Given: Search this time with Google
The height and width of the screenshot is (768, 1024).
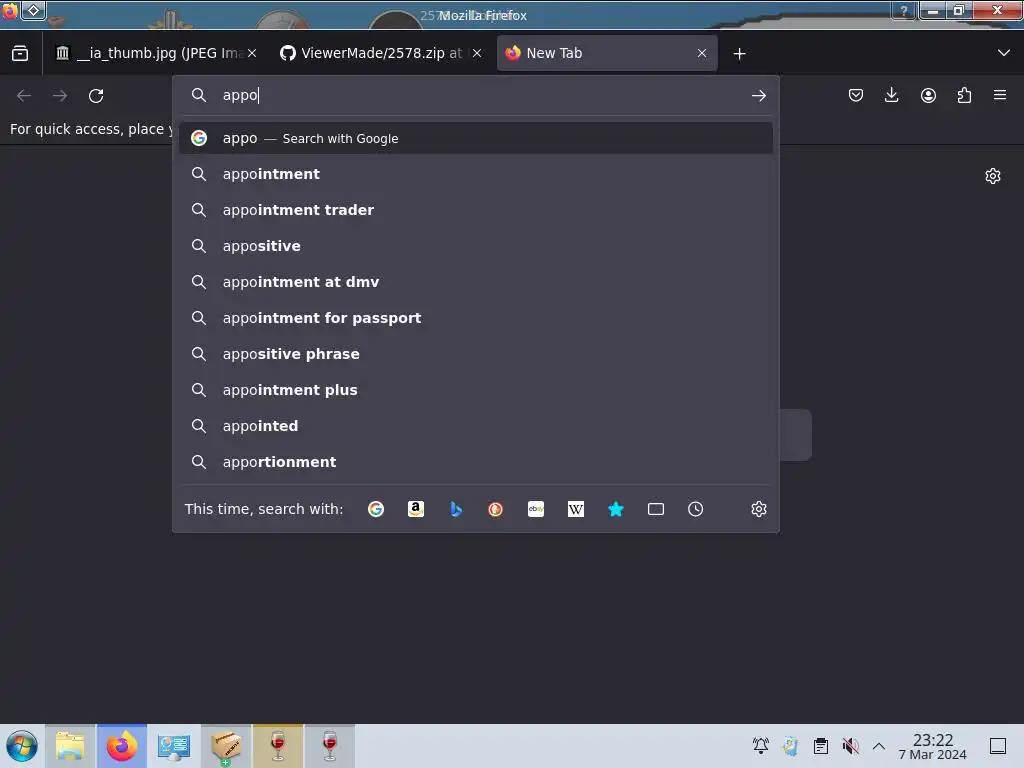Looking at the screenshot, I should coord(376,509).
